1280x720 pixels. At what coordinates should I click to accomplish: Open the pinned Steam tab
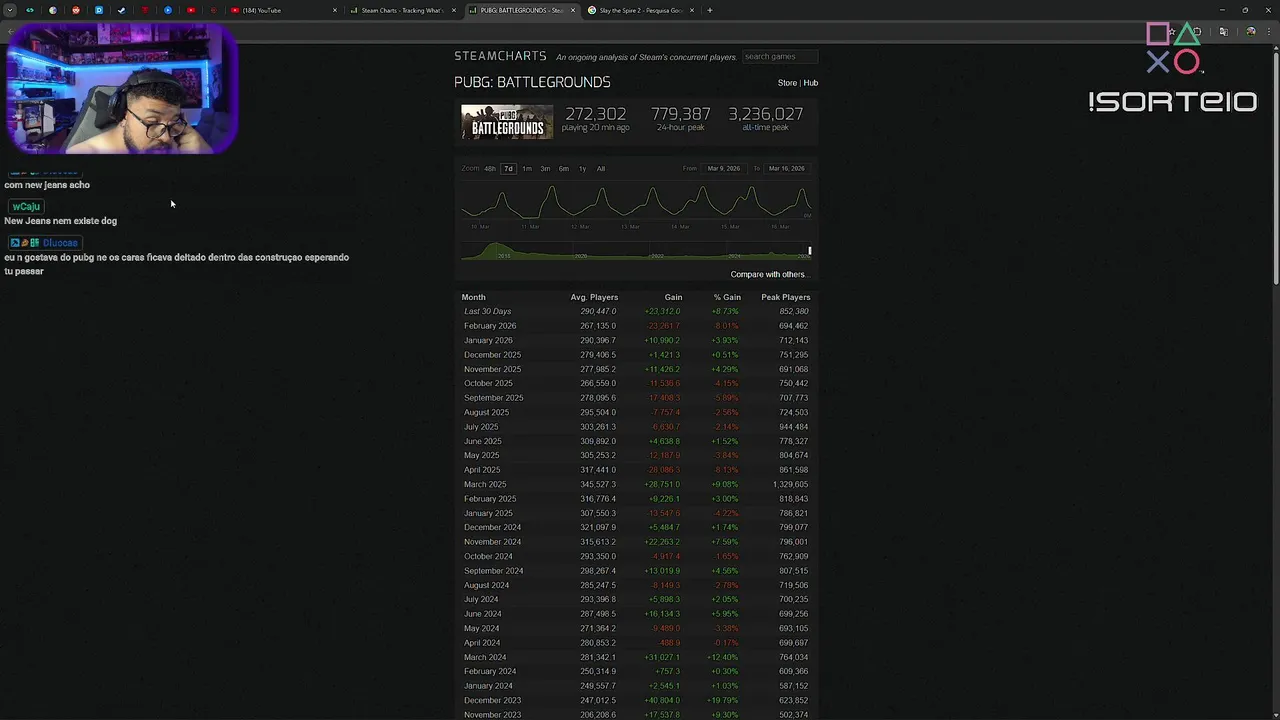[x=122, y=10]
